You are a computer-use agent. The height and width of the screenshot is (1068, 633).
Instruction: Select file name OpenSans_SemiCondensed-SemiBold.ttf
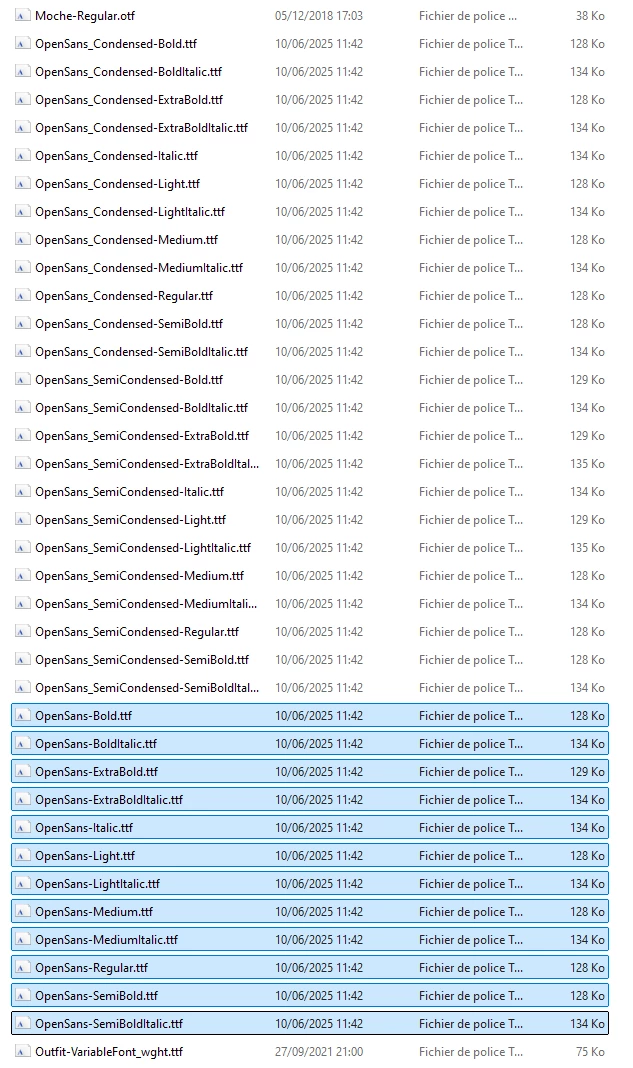click(142, 659)
